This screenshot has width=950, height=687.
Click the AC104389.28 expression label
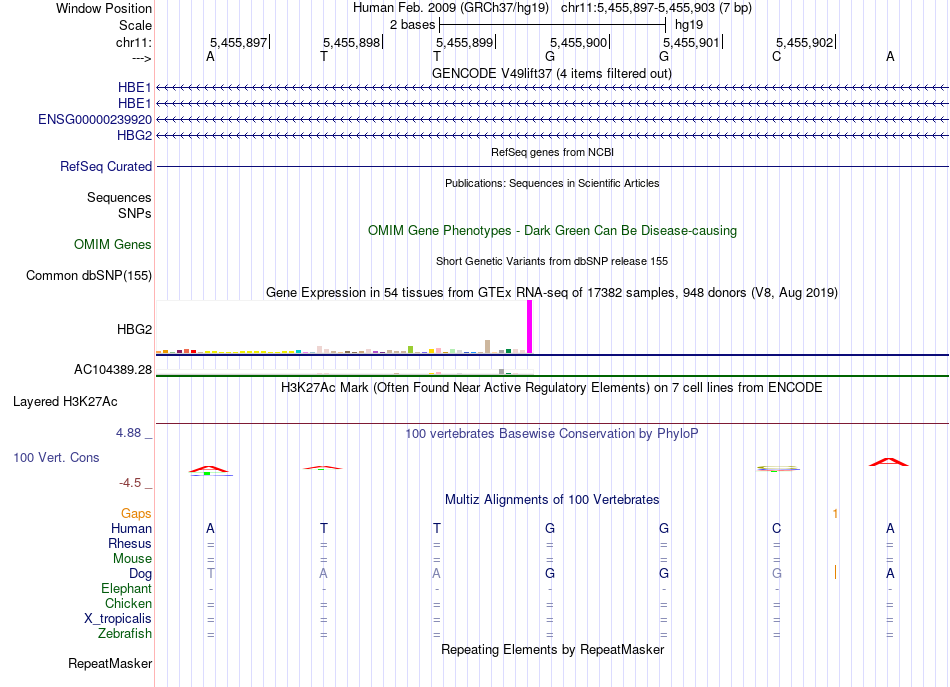[113, 370]
